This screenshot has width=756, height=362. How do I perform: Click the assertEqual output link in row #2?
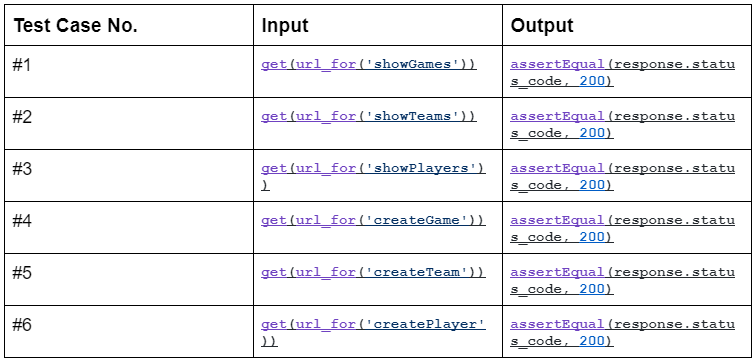(x=622, y=124)
